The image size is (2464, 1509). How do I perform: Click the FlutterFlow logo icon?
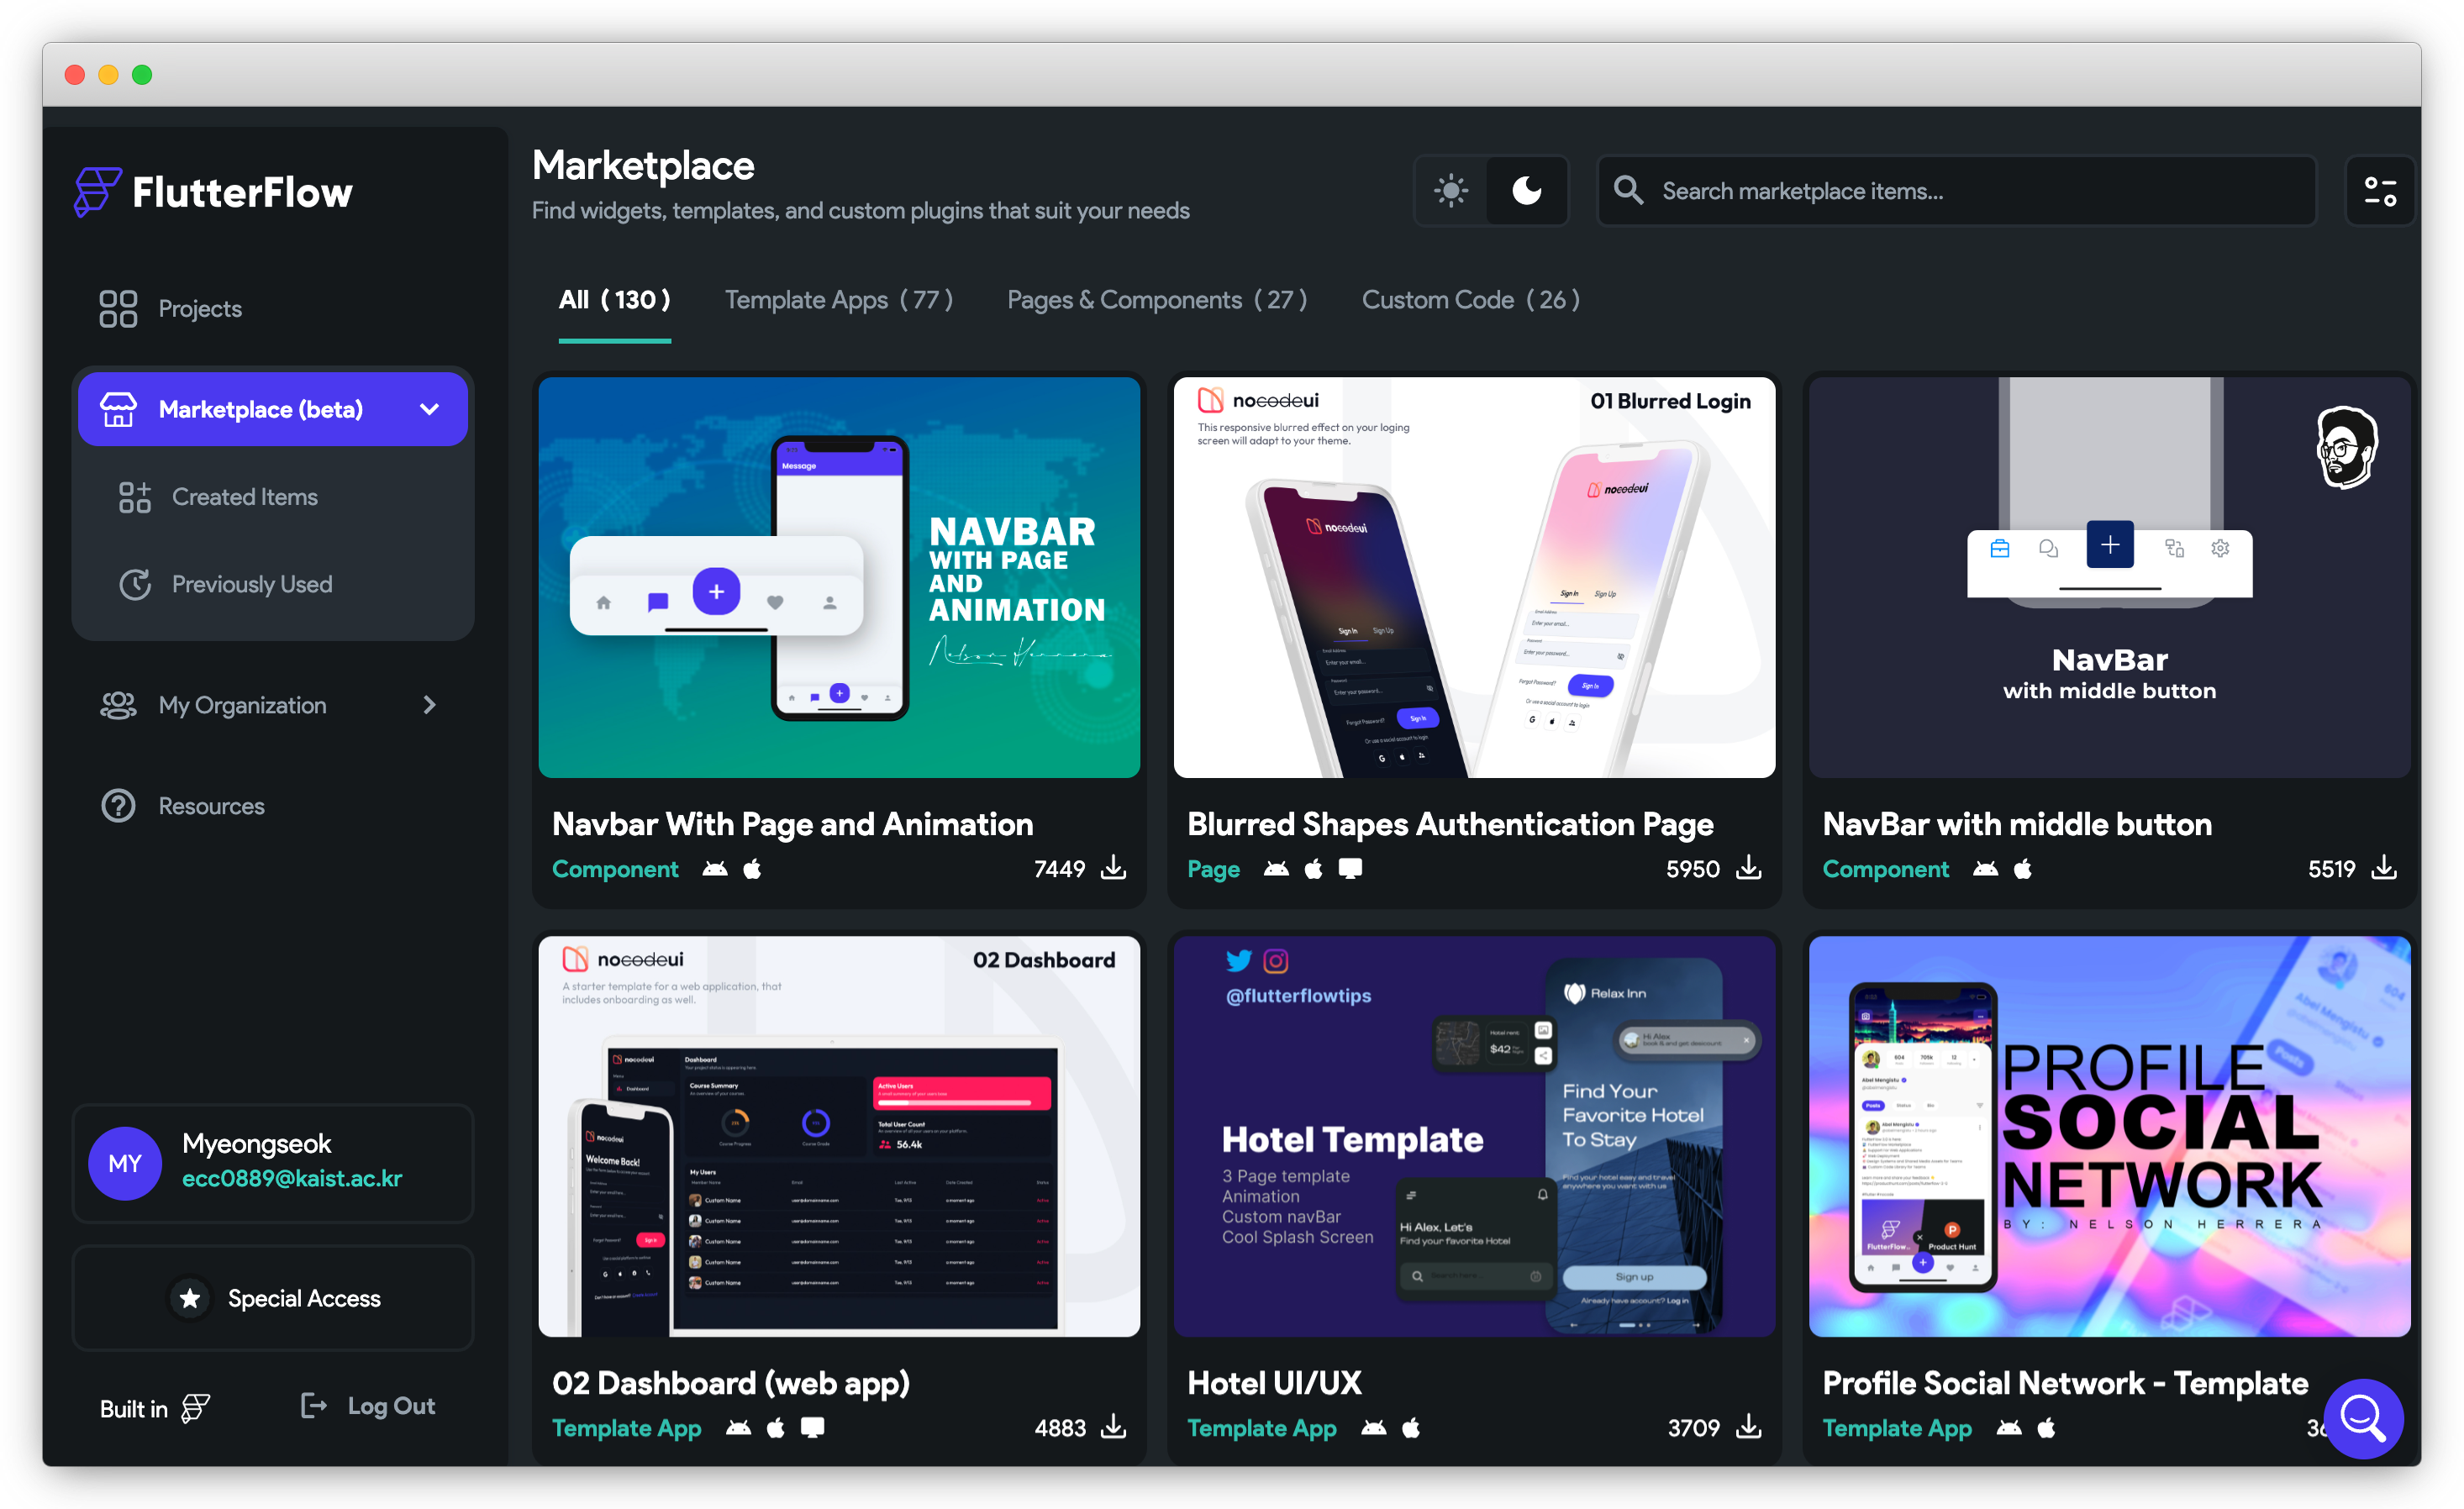[97, 191]
